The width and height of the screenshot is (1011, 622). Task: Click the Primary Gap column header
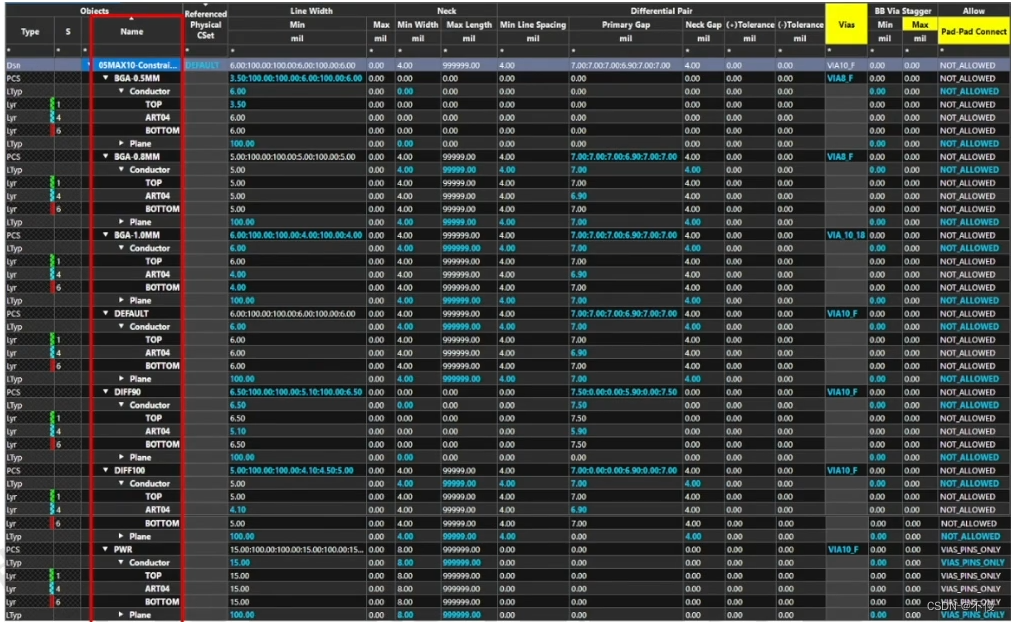tap(625, 24)
